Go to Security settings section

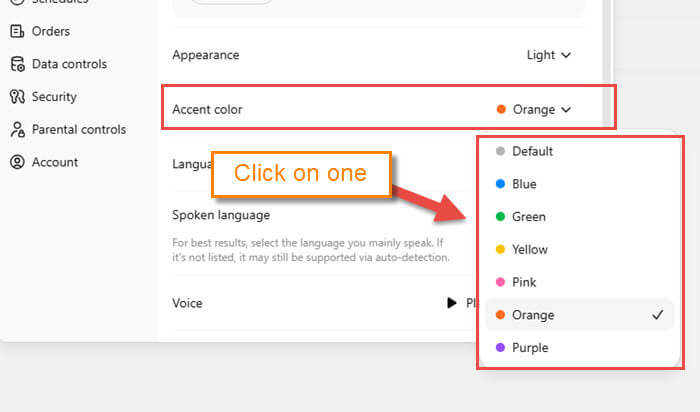54,97
